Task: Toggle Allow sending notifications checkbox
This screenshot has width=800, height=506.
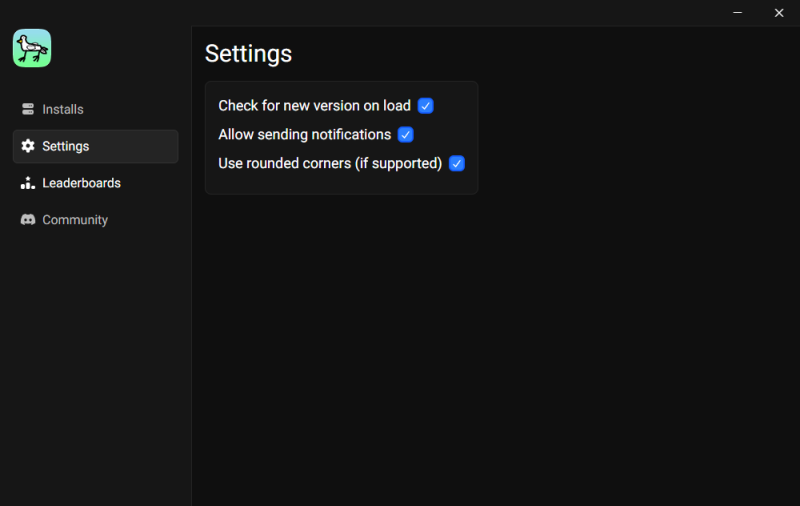Action: pos(406,135)
